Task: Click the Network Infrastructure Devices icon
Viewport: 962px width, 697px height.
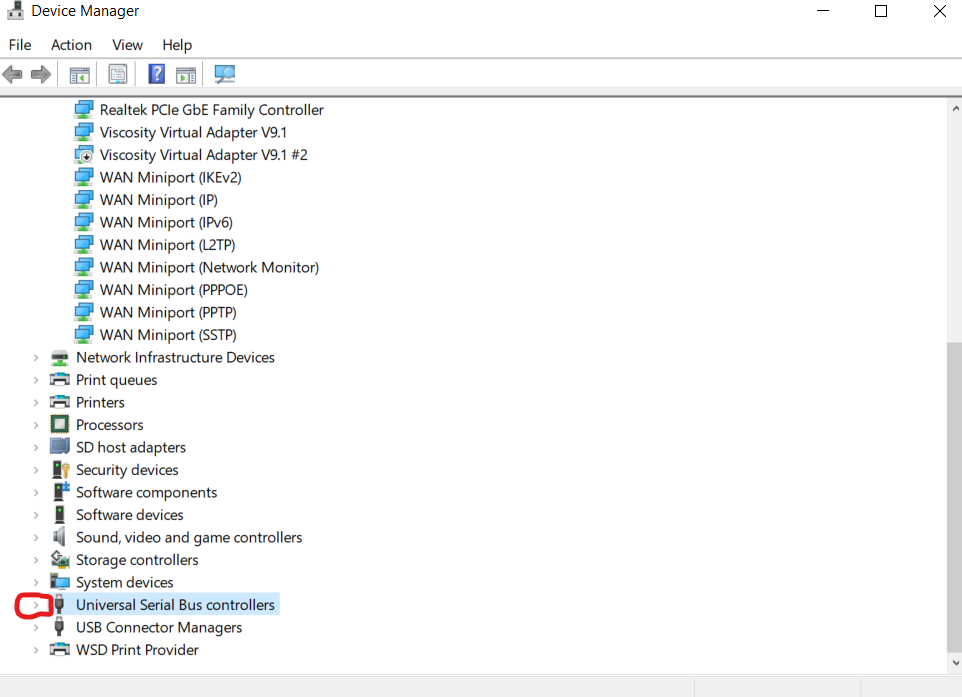Action: coord(60,358)
